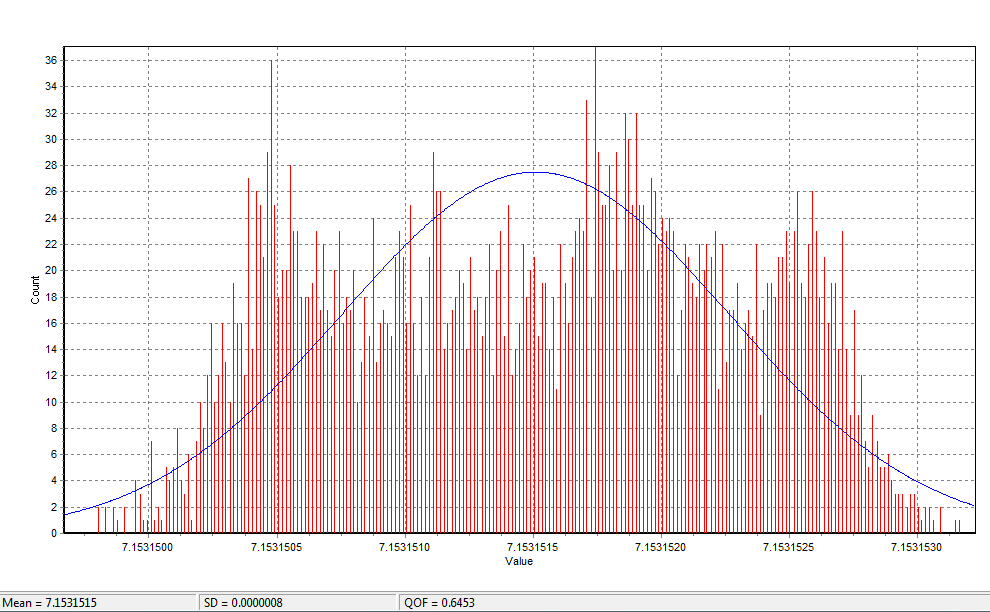Click x-axis tick label 7.1531530

(916, 547)
